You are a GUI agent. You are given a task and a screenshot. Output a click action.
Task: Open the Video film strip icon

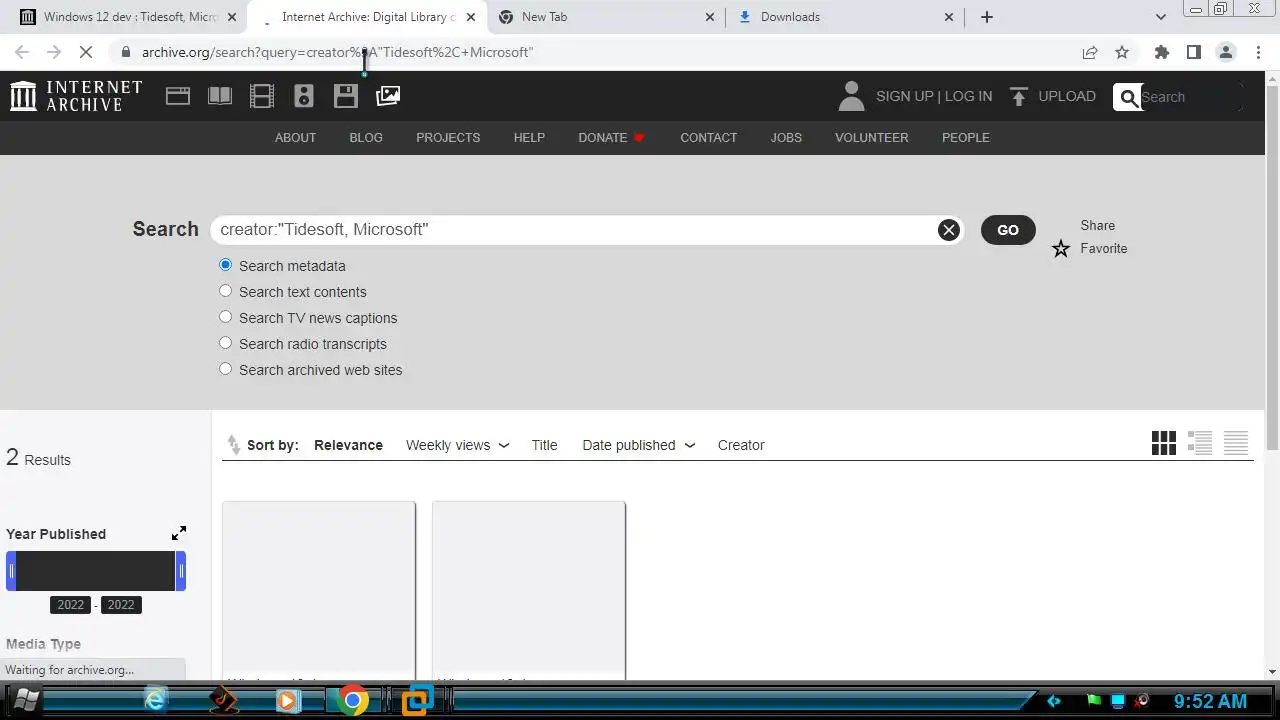(x=262, y=96)
